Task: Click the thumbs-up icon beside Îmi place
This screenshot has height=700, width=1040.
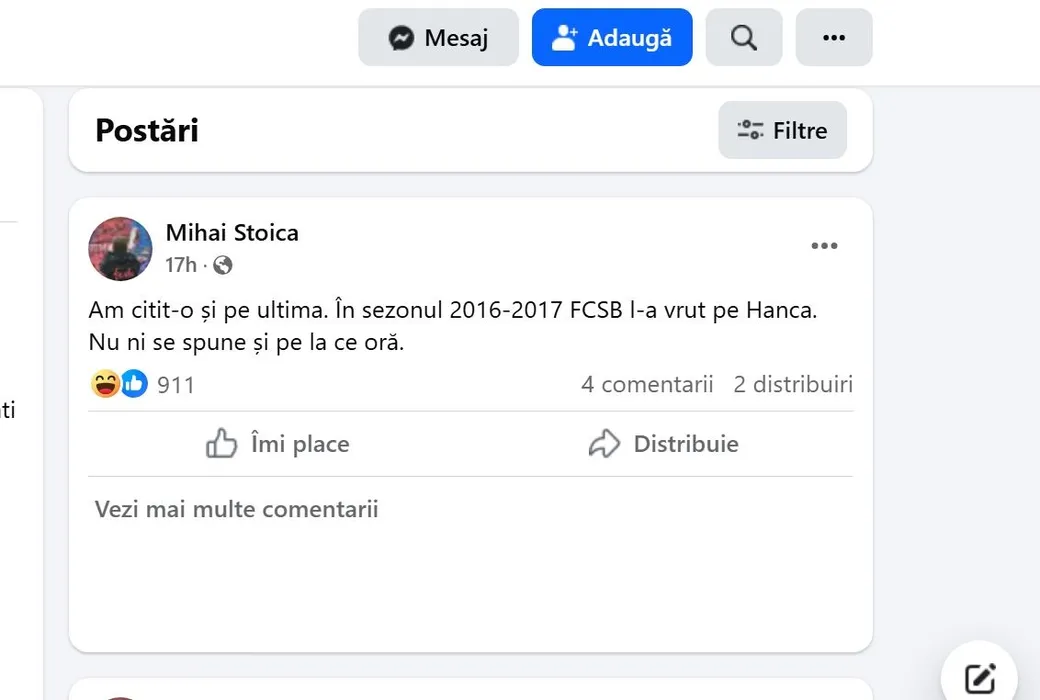Action: pyautogui.click(x=221, y=444)
